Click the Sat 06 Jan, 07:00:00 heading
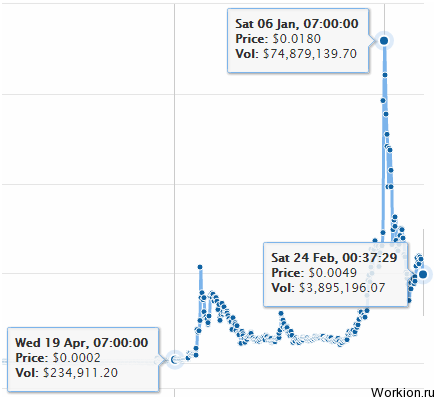The height and width of the screenshot is (399, 436). pos(297,24)
